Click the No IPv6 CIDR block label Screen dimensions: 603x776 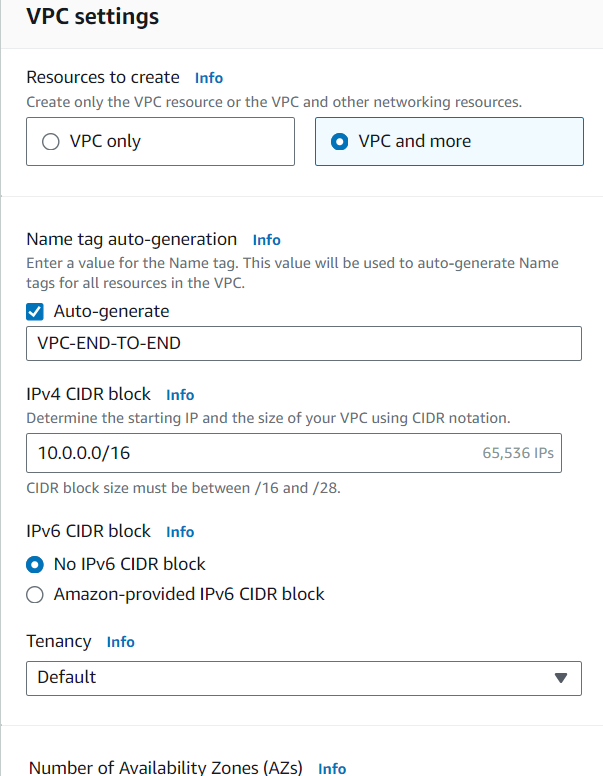pyautogui.click(x=129, y=564)
